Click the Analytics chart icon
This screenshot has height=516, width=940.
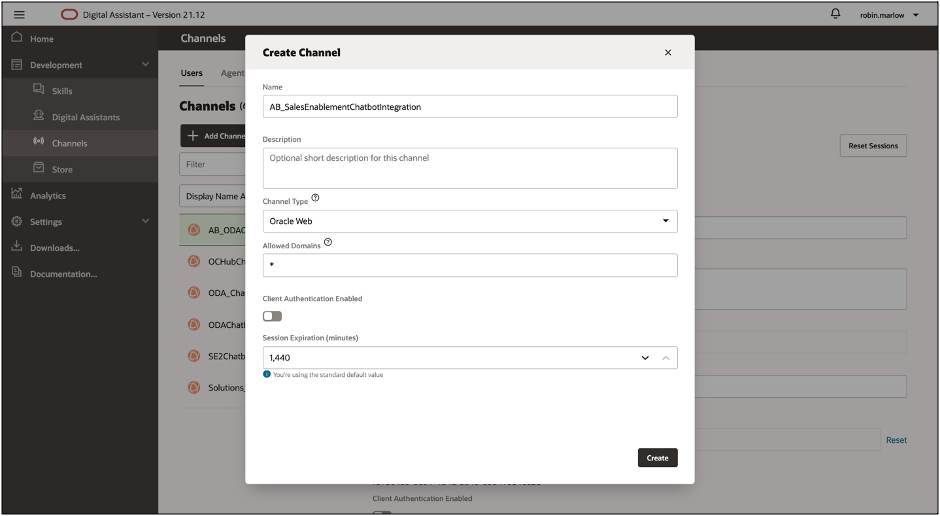tap(17, 194)
